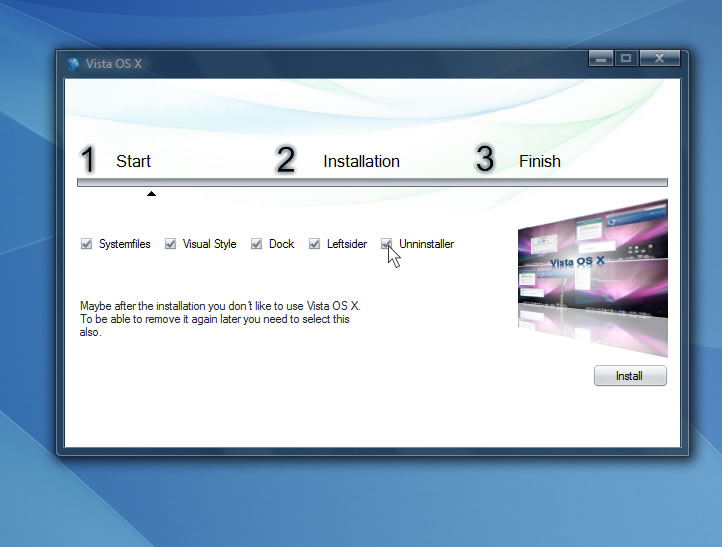Click the Vista OS X window title text

pyautogui.click(x=114, y=64)
